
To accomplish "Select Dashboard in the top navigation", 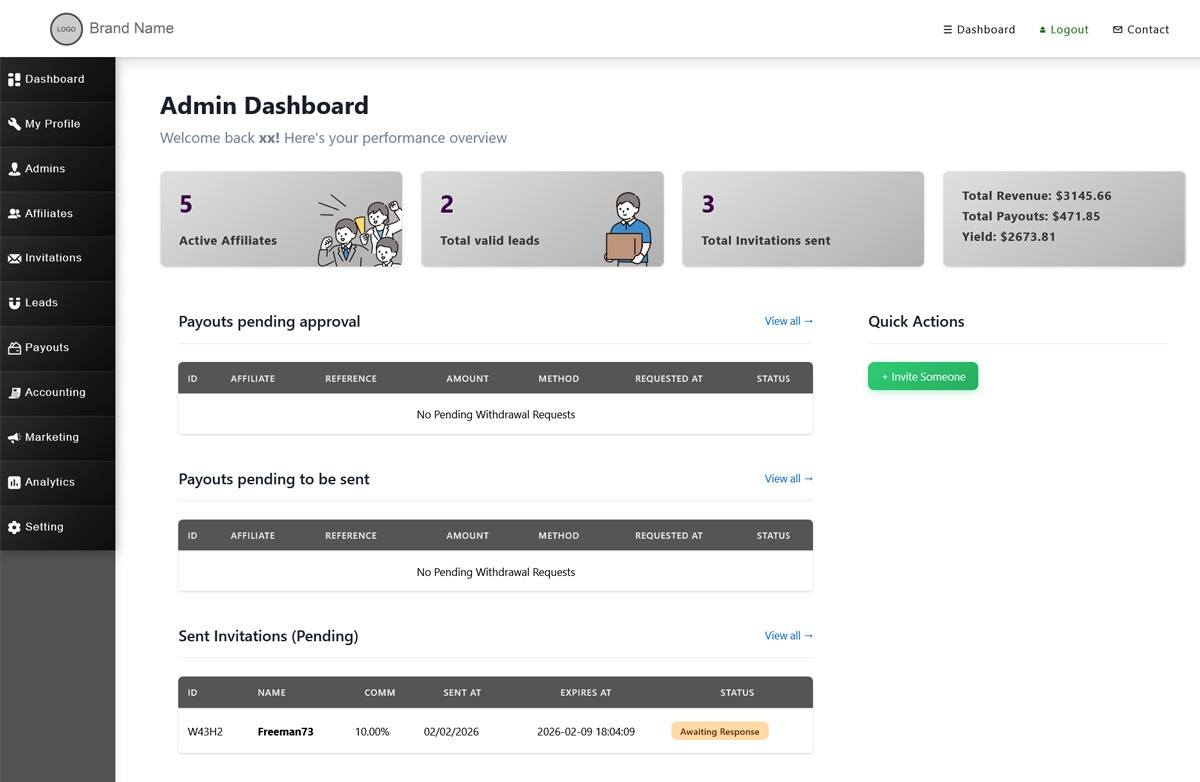I will 979,29.
